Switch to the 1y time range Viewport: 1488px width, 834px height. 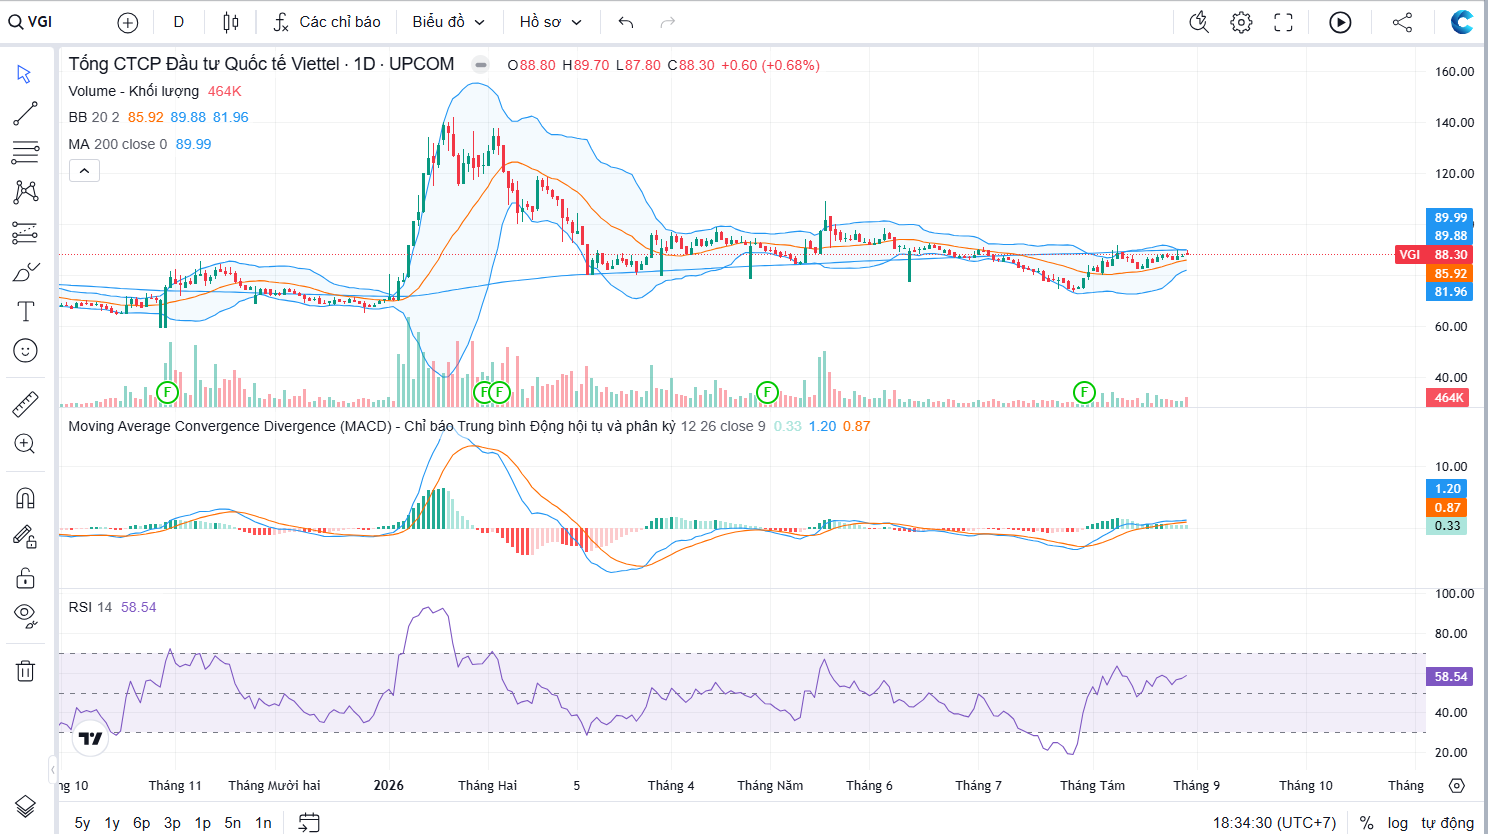pos(112,822)
